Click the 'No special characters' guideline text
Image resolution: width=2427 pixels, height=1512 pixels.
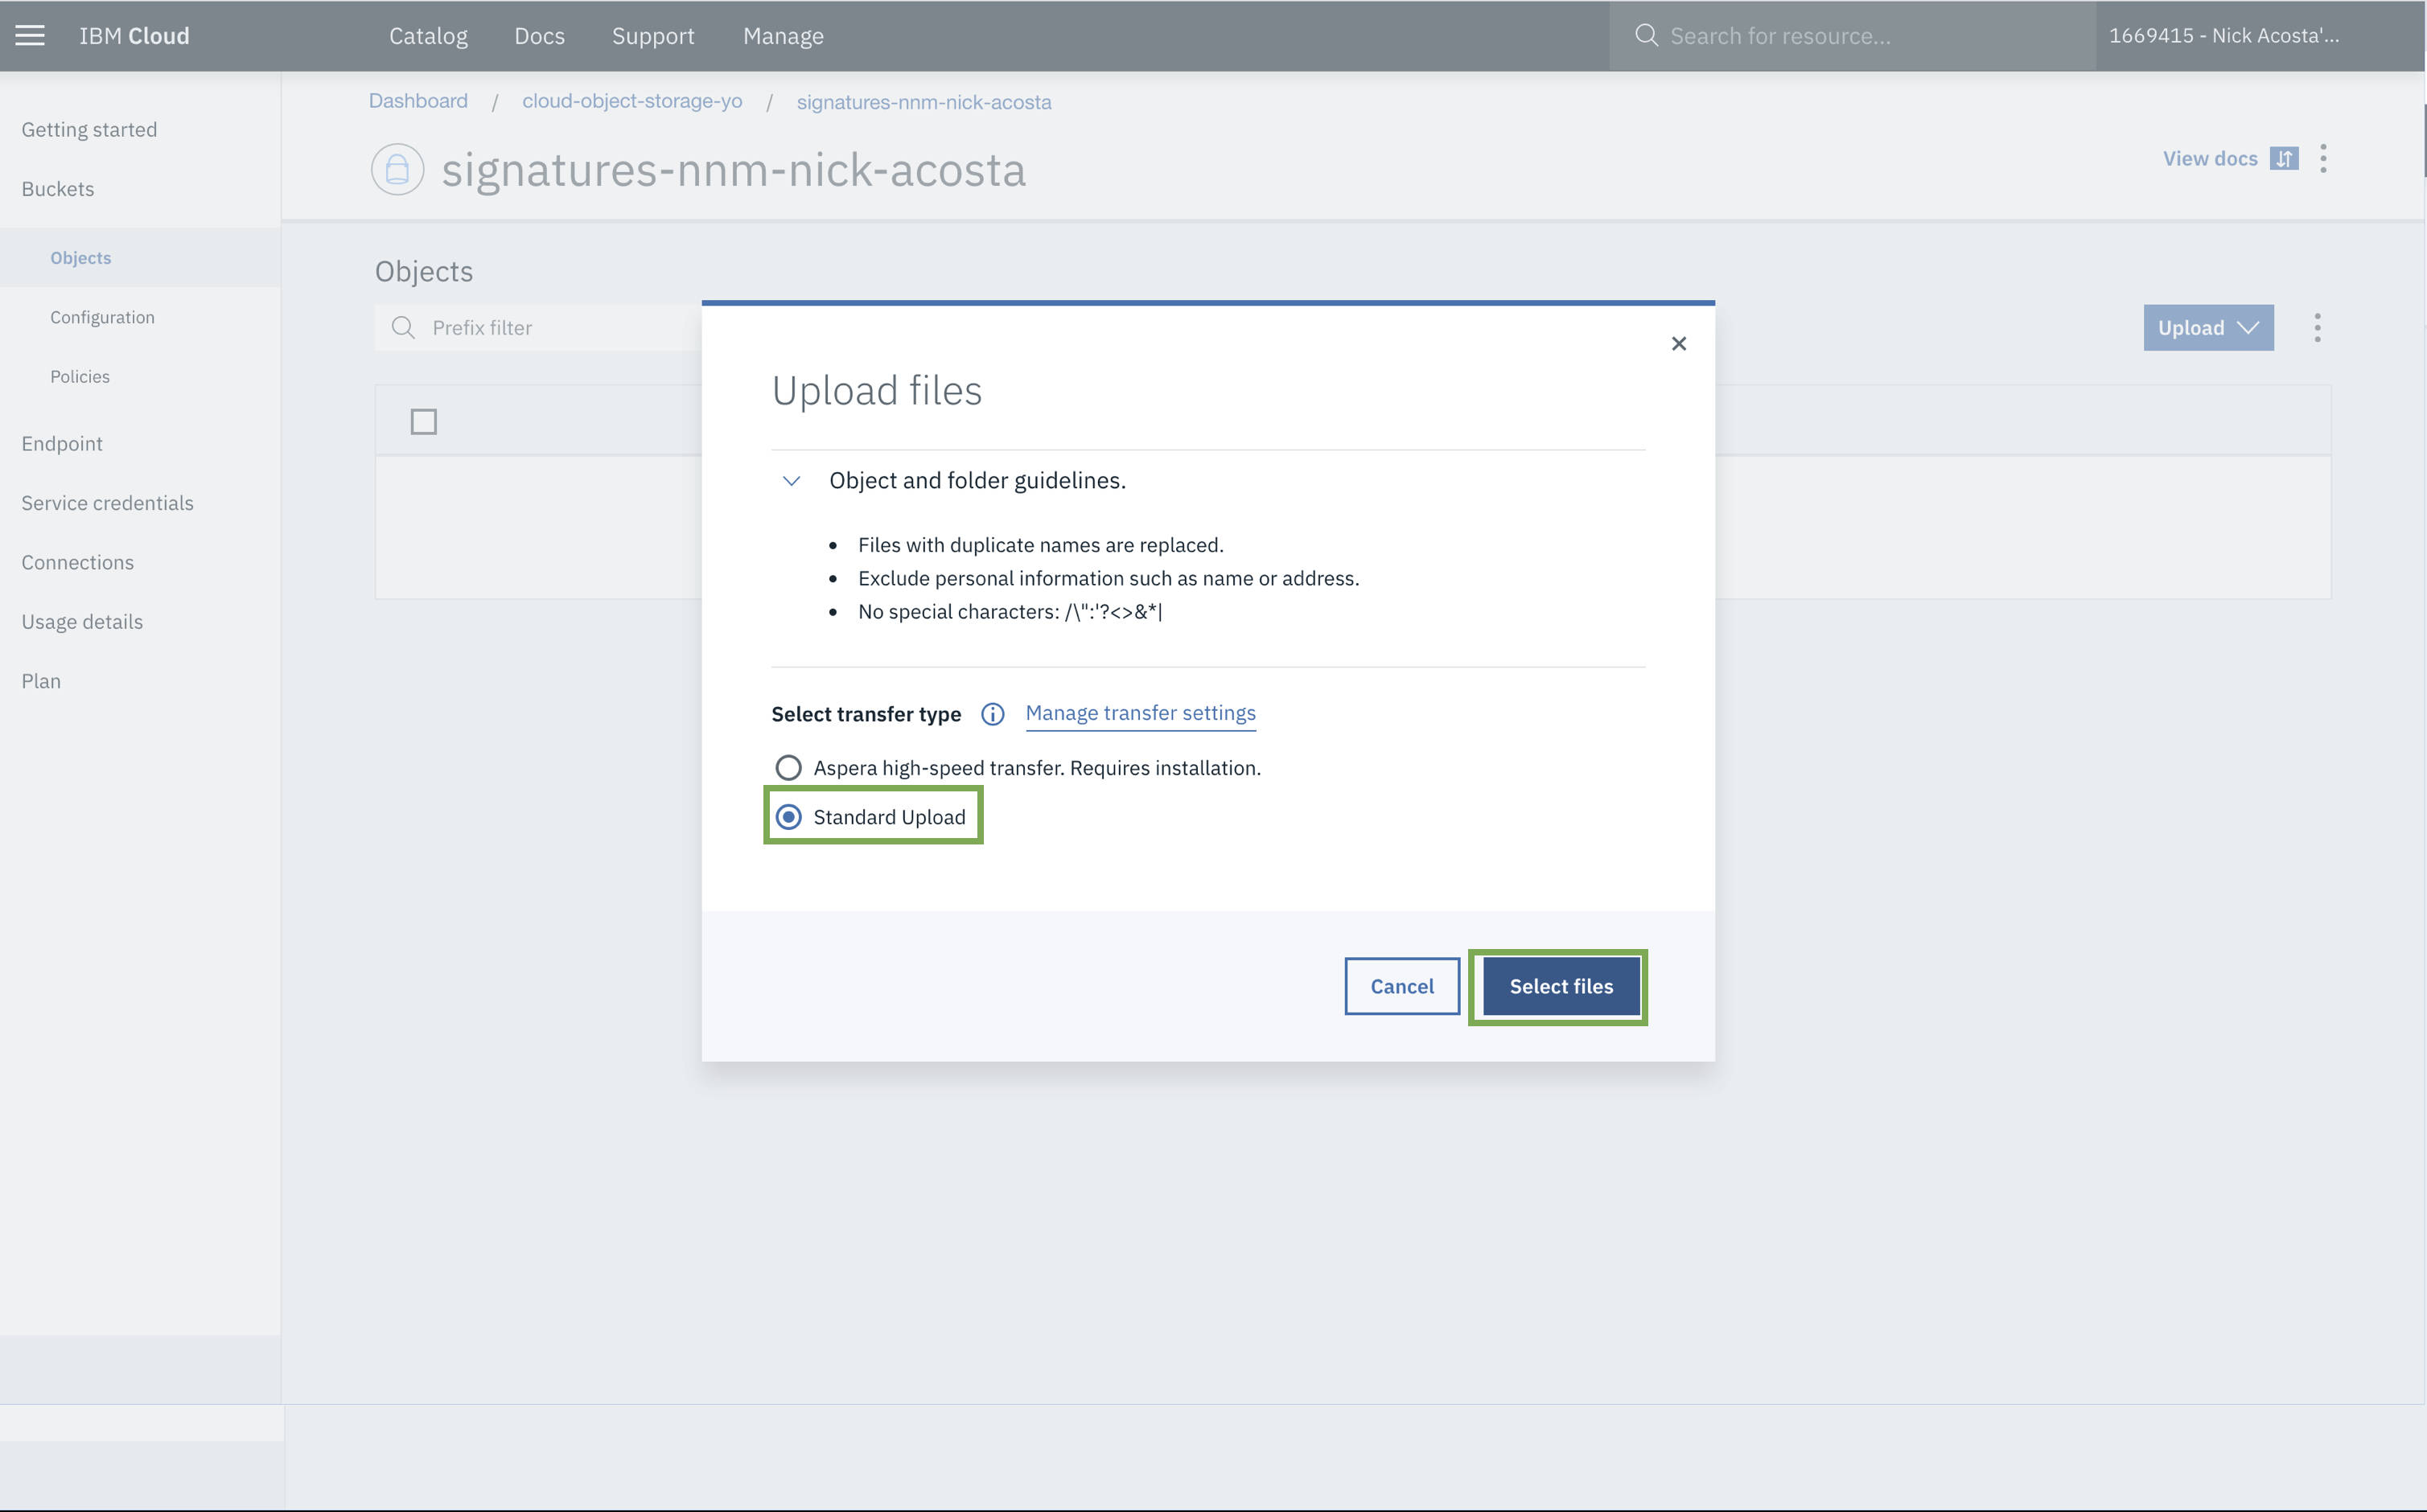pyautogui.click(x=1010, y=612)
